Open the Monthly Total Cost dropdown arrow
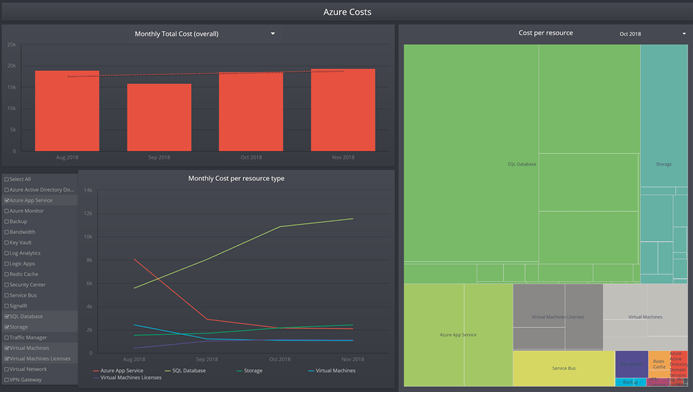 273,34
